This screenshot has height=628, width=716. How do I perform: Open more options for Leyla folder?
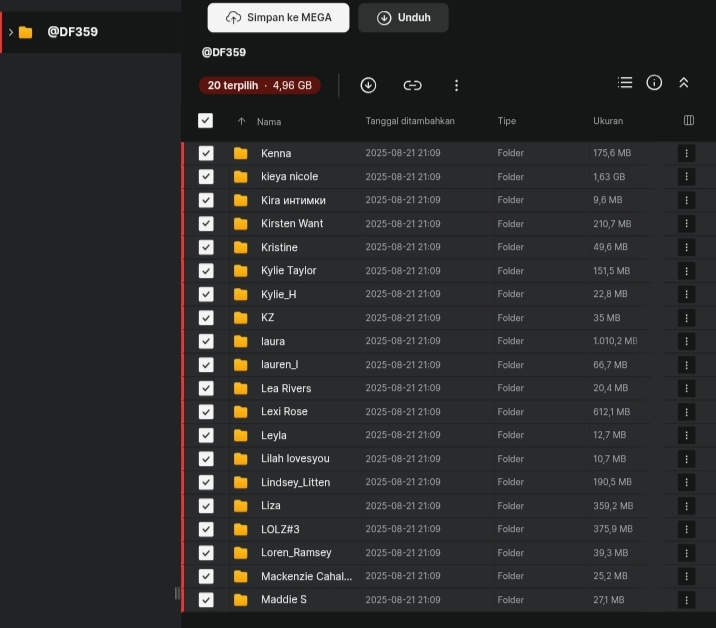click(686, 435)
